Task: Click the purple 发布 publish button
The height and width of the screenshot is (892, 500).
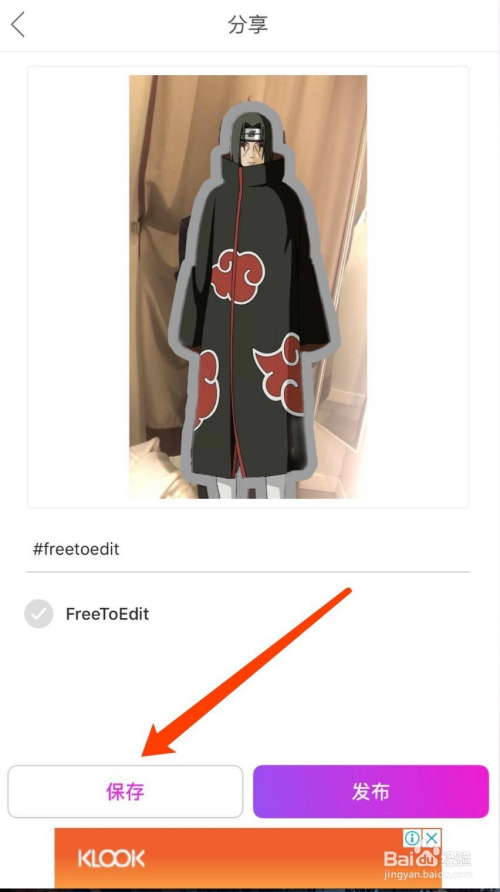Action: tap(371, 791)
